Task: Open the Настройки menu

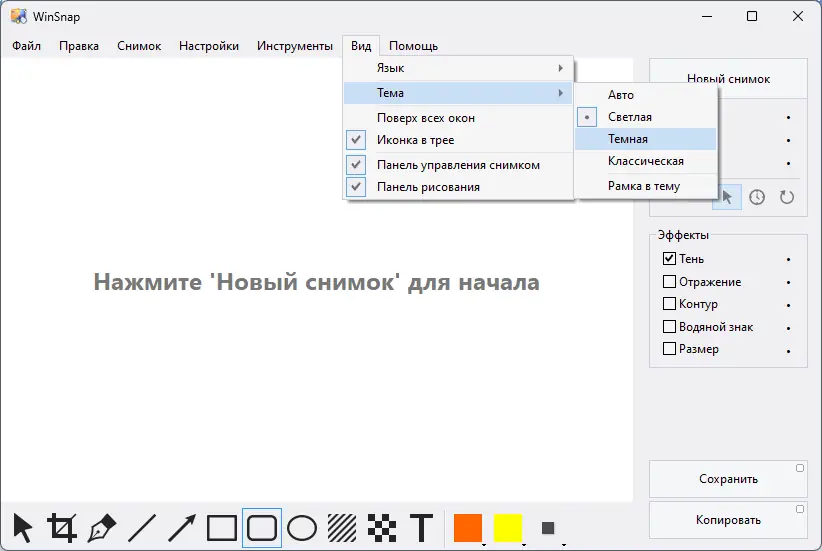Action: [209, 46]
